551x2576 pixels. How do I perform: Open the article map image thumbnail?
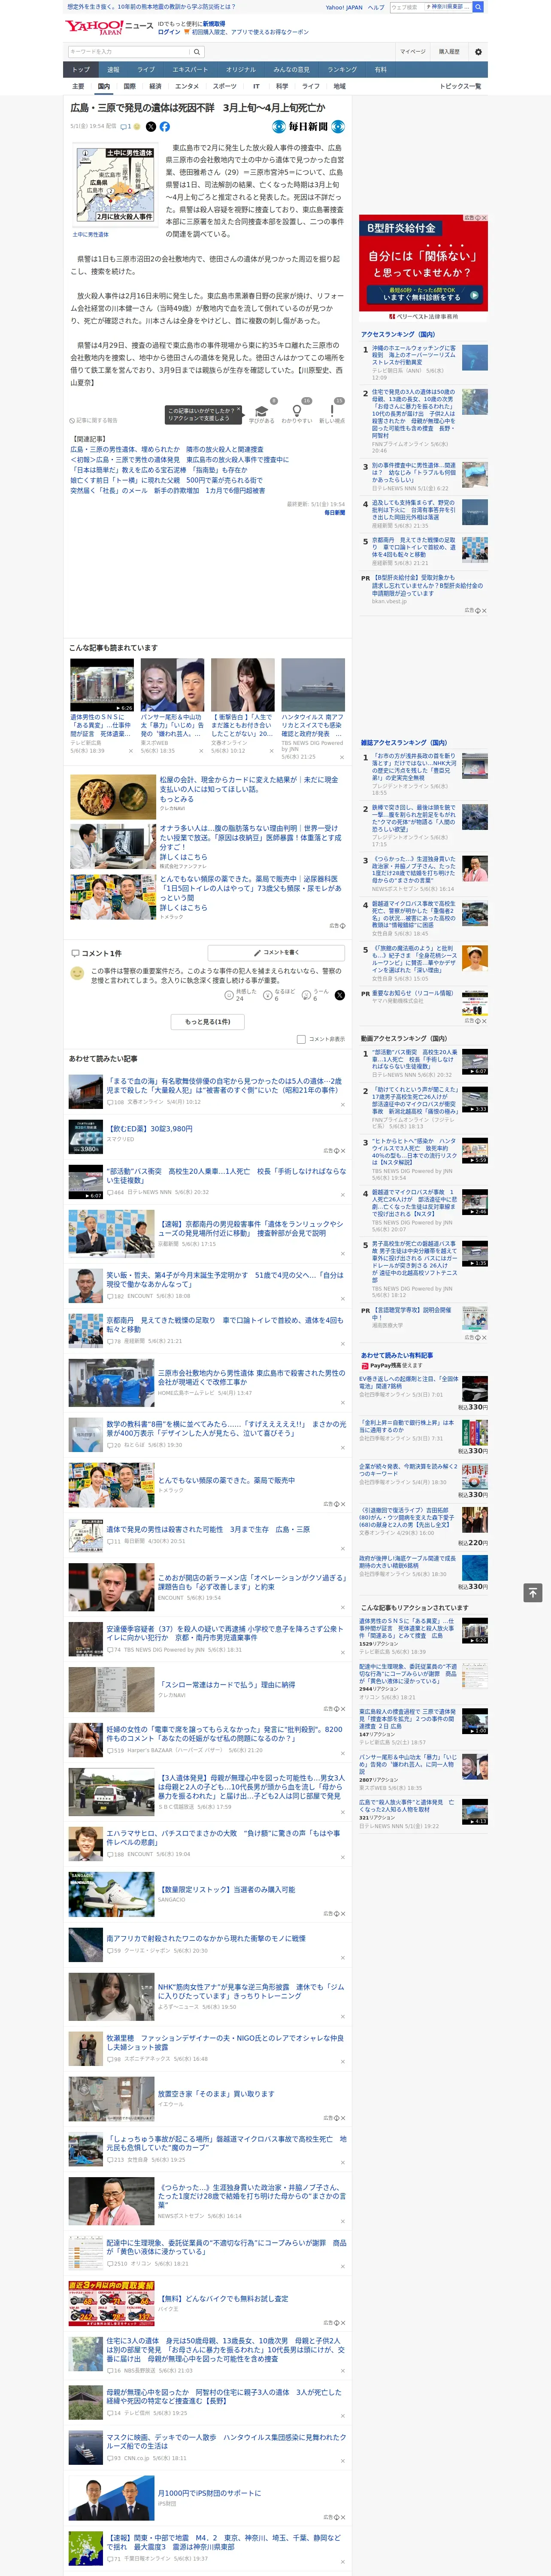[115, 186]
